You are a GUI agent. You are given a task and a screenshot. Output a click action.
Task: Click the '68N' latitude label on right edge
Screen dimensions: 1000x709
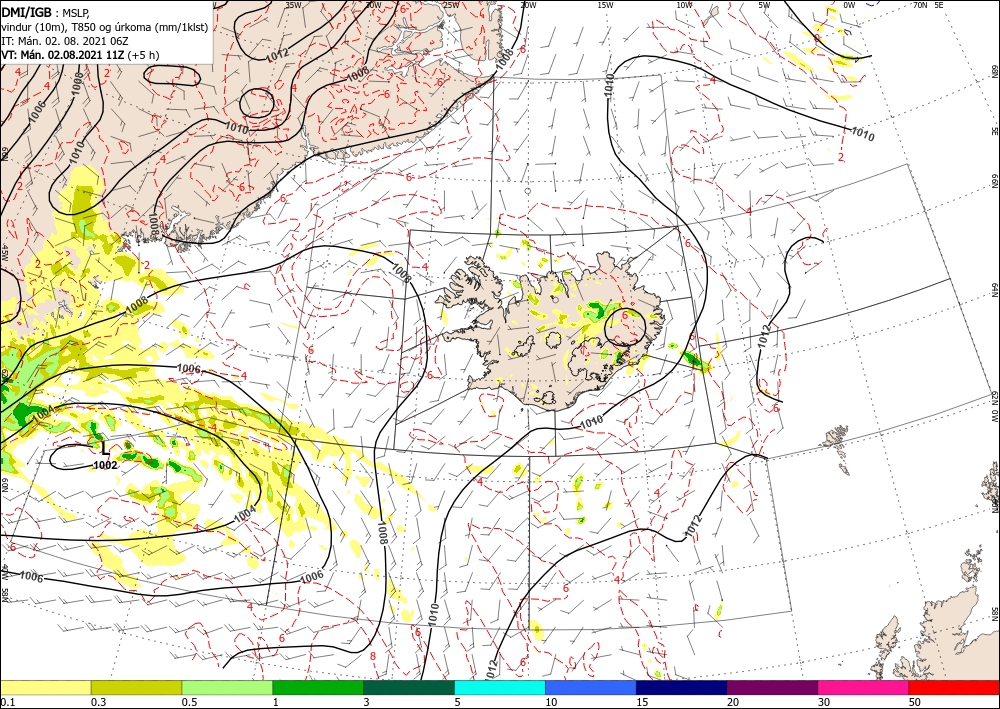coord(994,71)
